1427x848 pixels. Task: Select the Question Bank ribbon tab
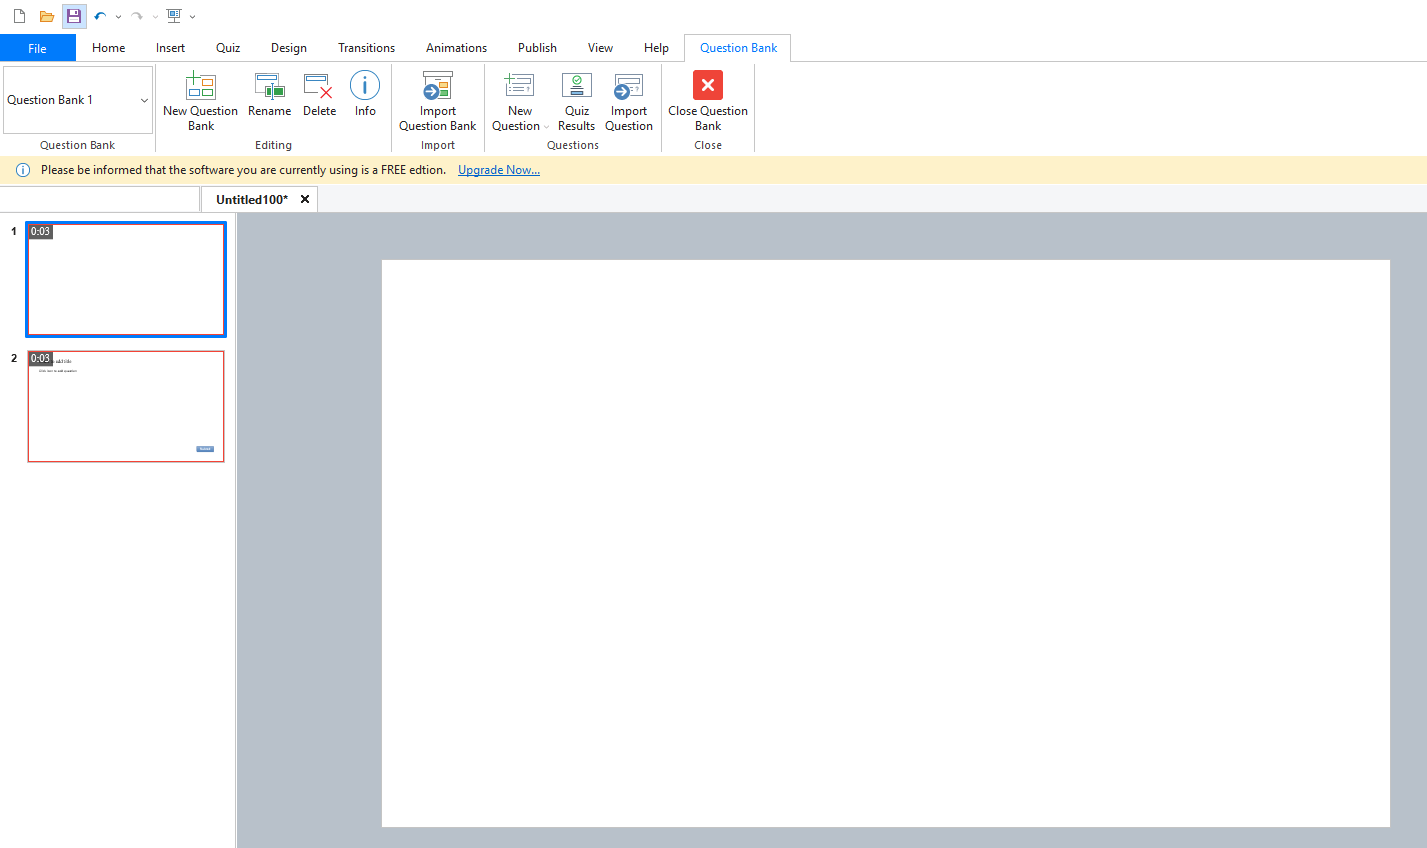click(x=738, y=48)
